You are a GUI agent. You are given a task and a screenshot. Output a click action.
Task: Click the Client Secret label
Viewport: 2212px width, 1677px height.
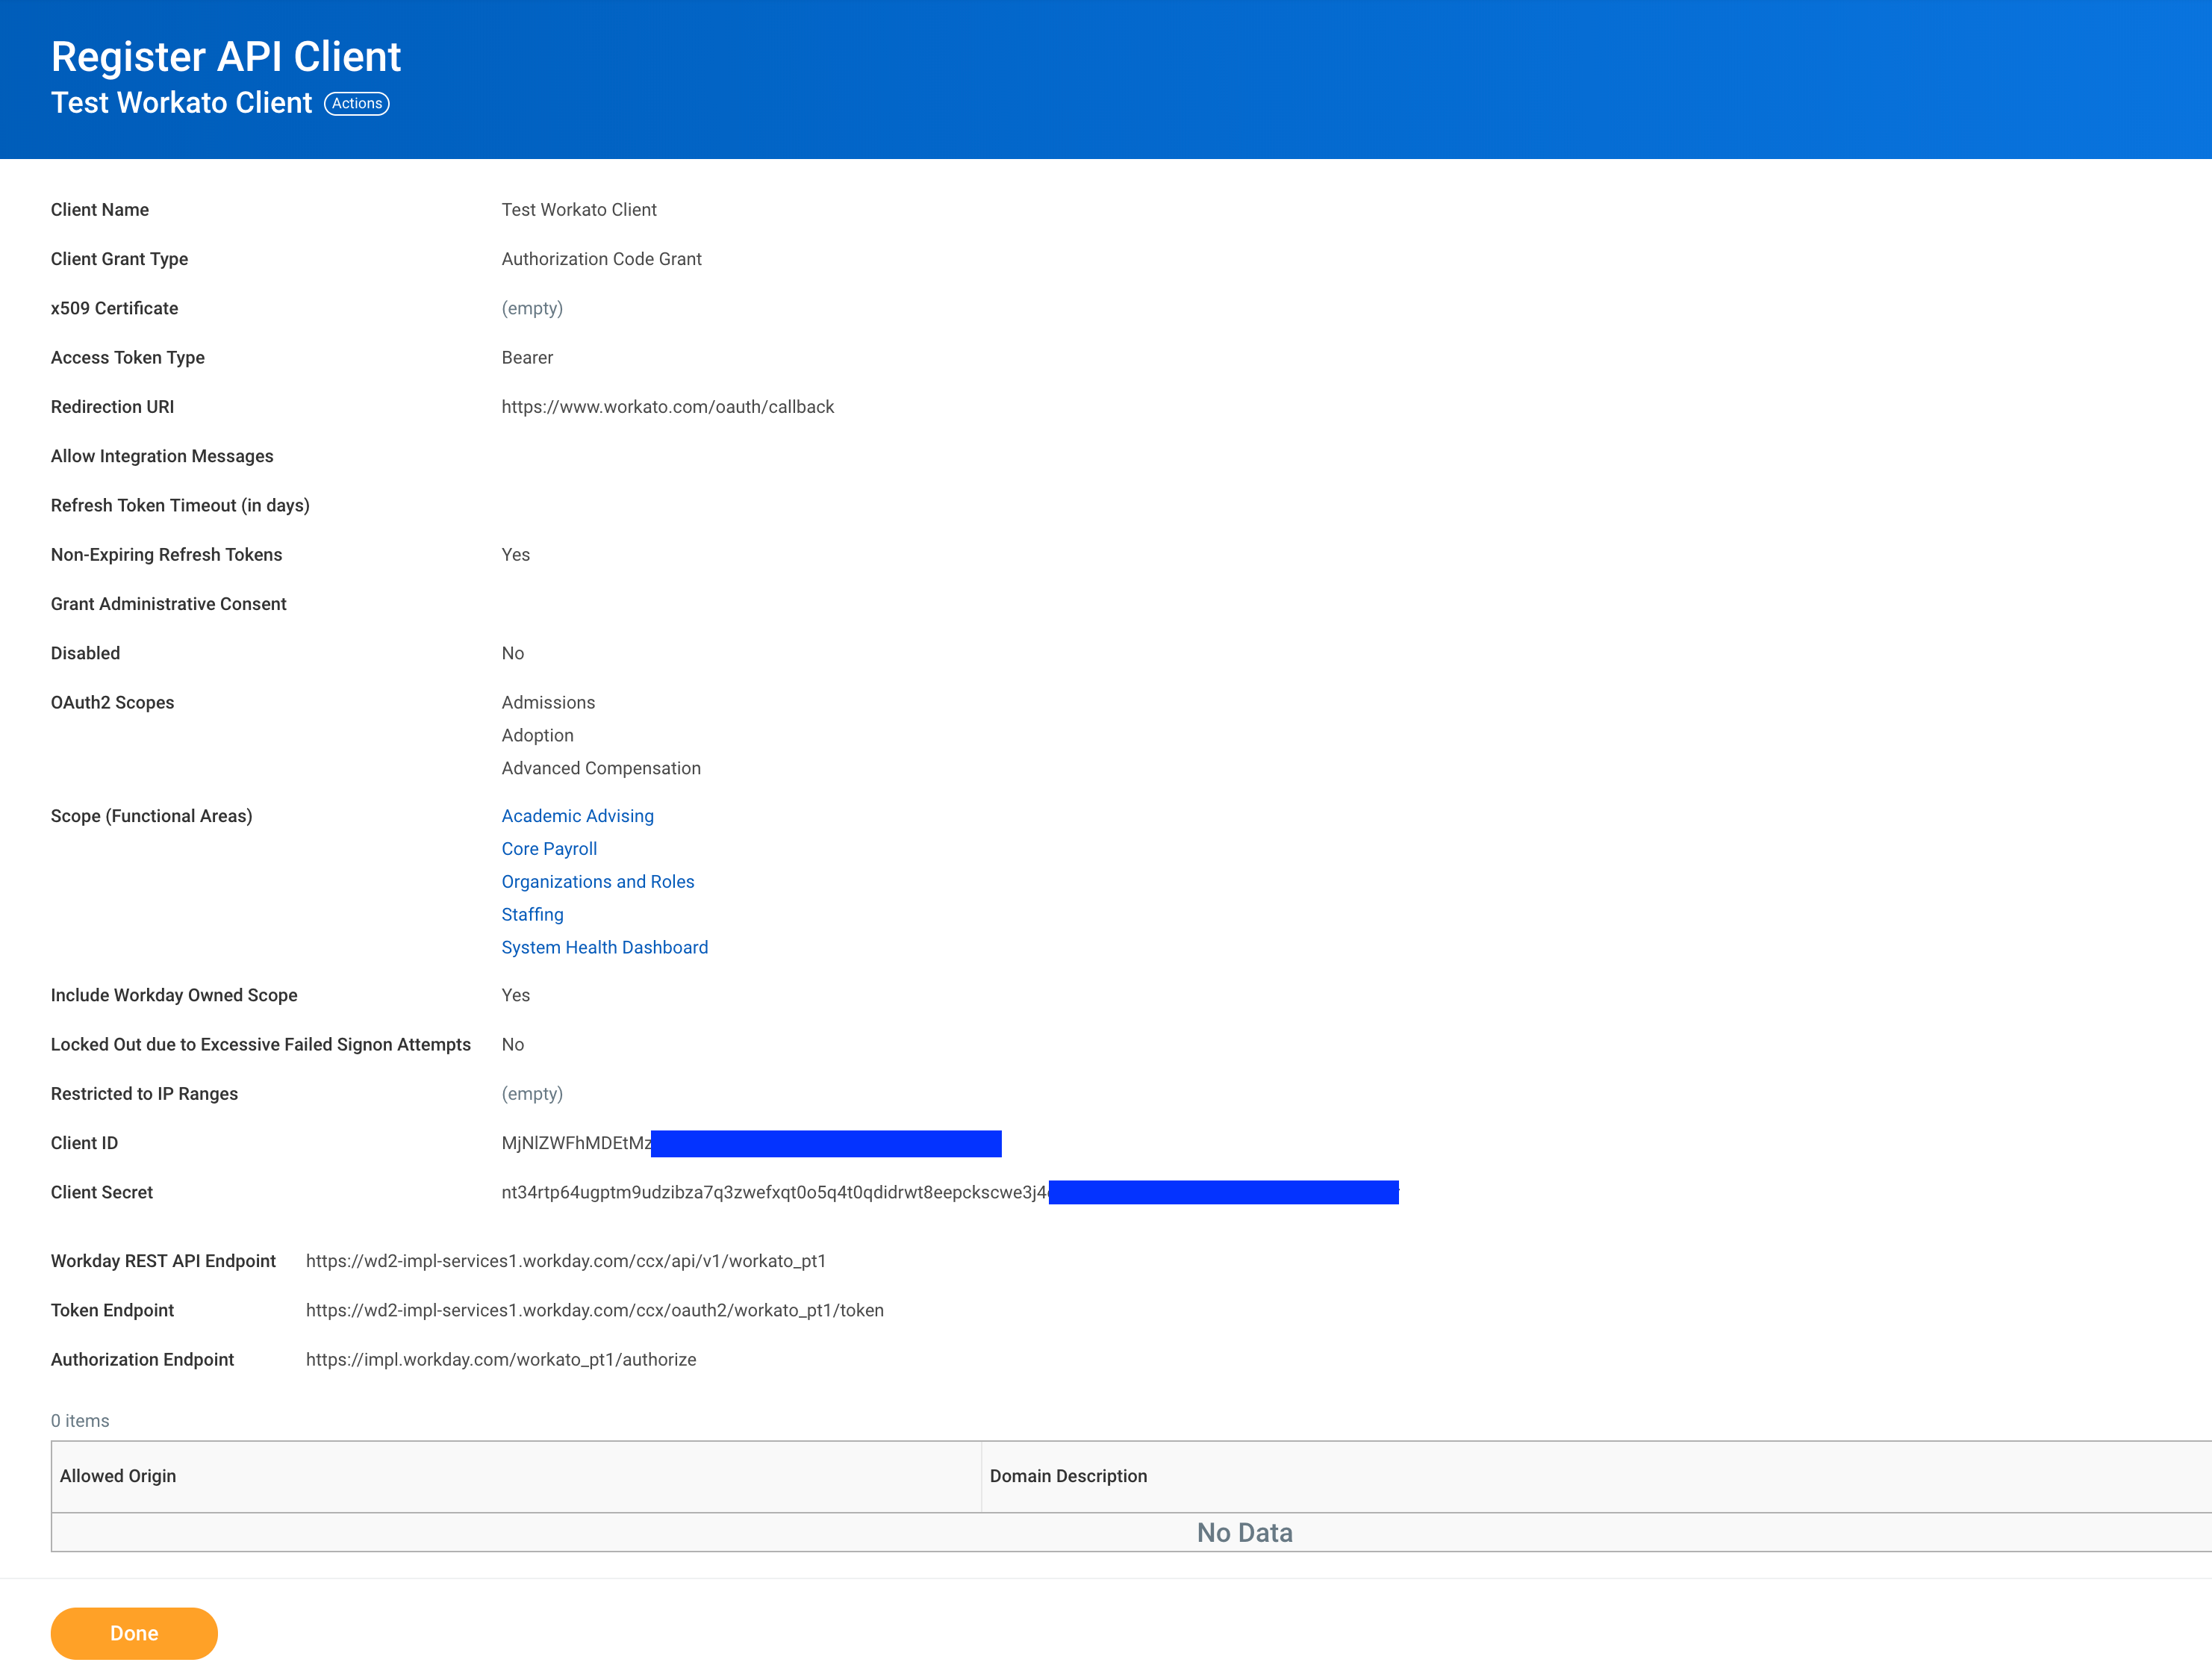click(102, 1192)
